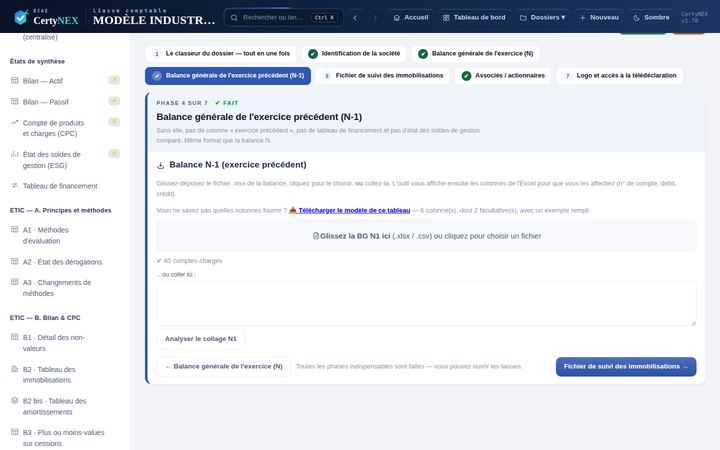Continue to Fichier de suivi des immobilisations
720x450 pixels.
coord(626,366)
